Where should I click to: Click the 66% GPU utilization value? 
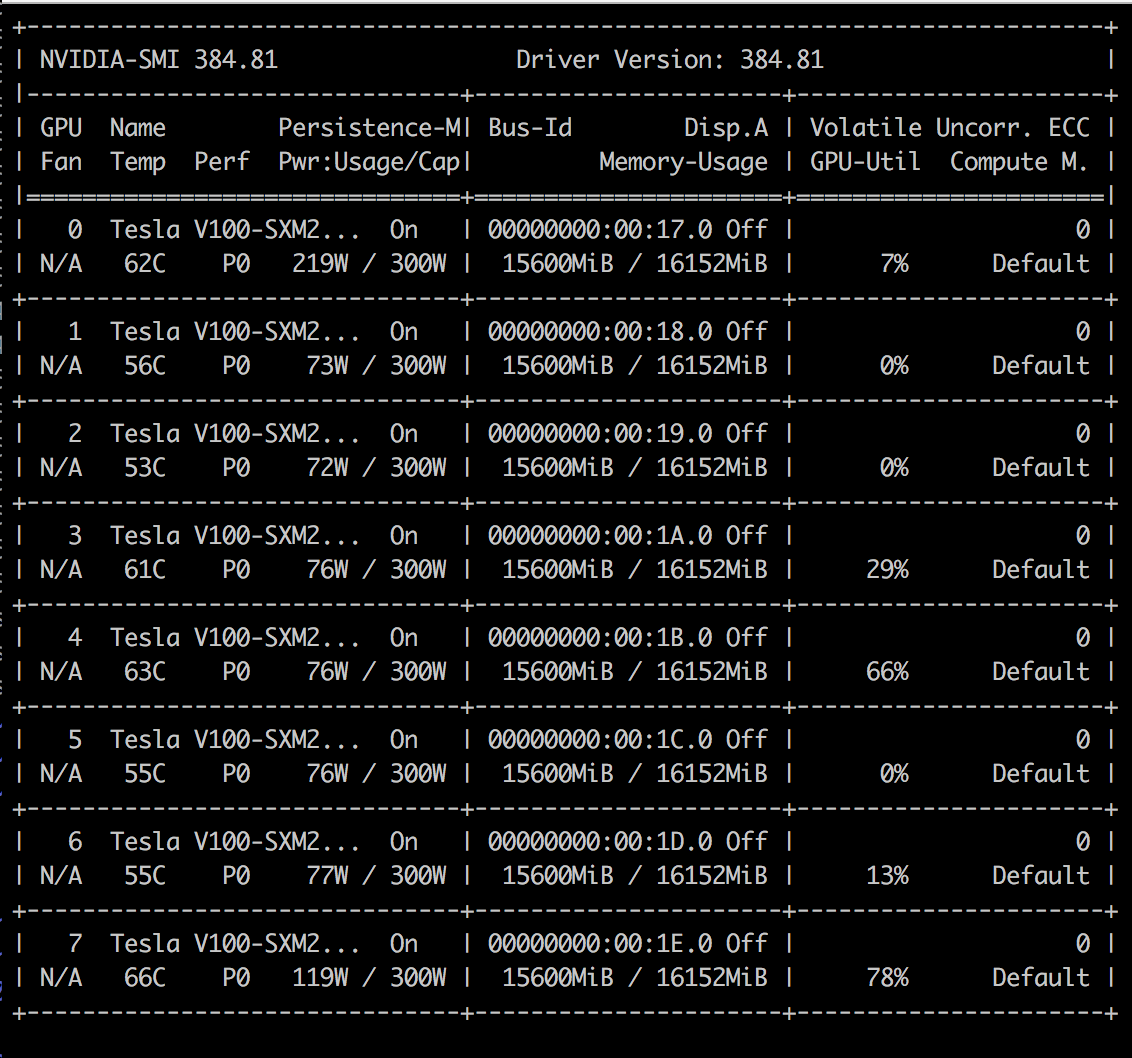tap(887, 672)
